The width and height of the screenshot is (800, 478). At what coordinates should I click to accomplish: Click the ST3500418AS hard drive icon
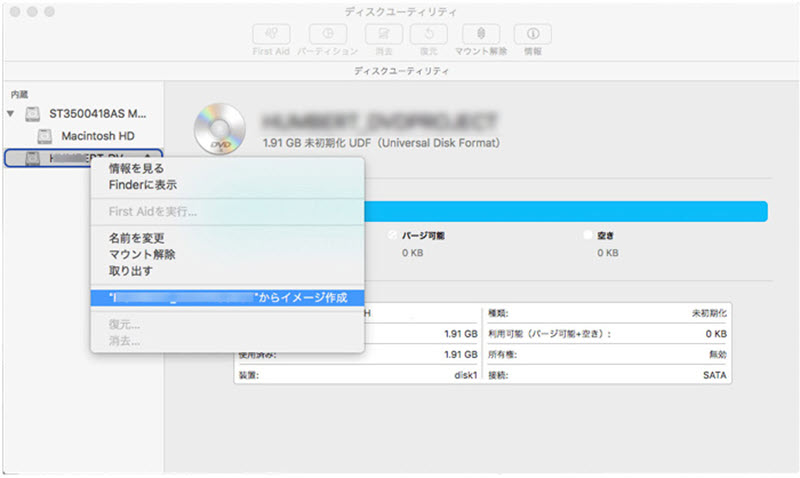(x=35, y=113)
